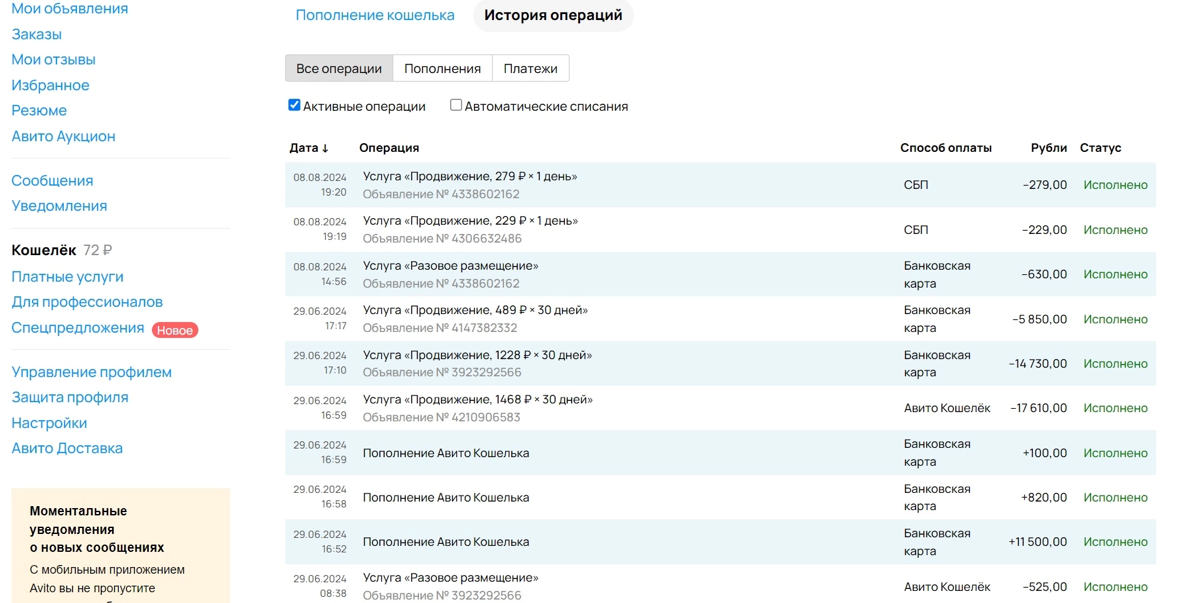Enable the Автоматические списания checkbox
This screenshot has height=603, width=1200.
[455, 104]
